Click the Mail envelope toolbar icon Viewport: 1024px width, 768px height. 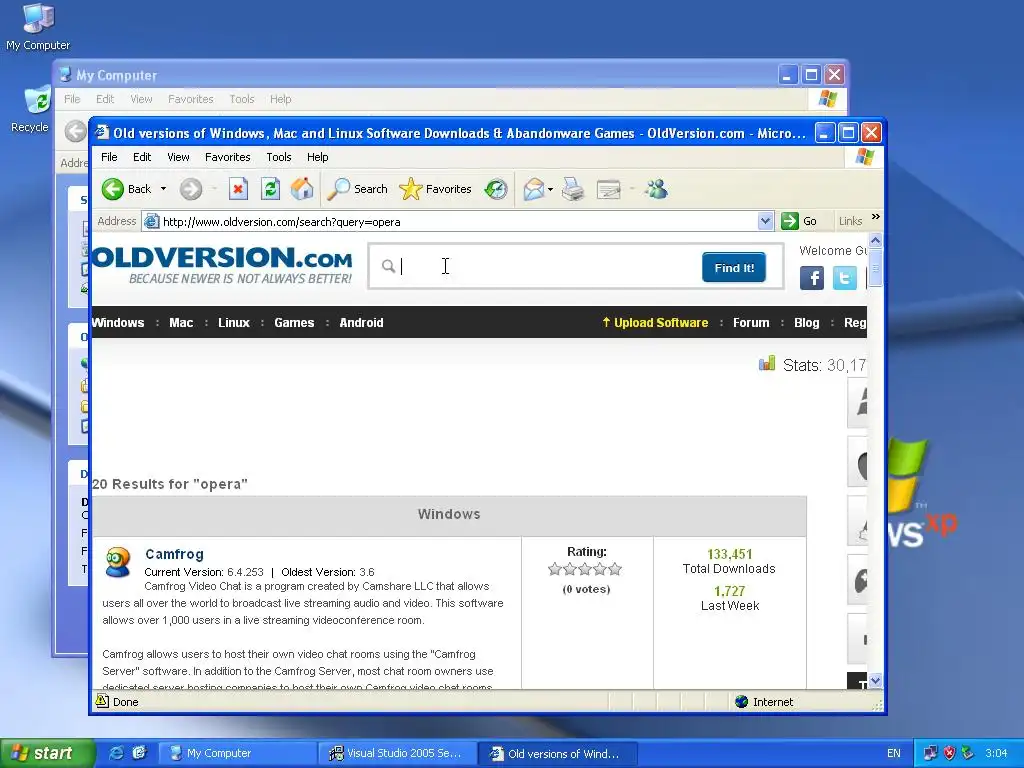[534, 189]
